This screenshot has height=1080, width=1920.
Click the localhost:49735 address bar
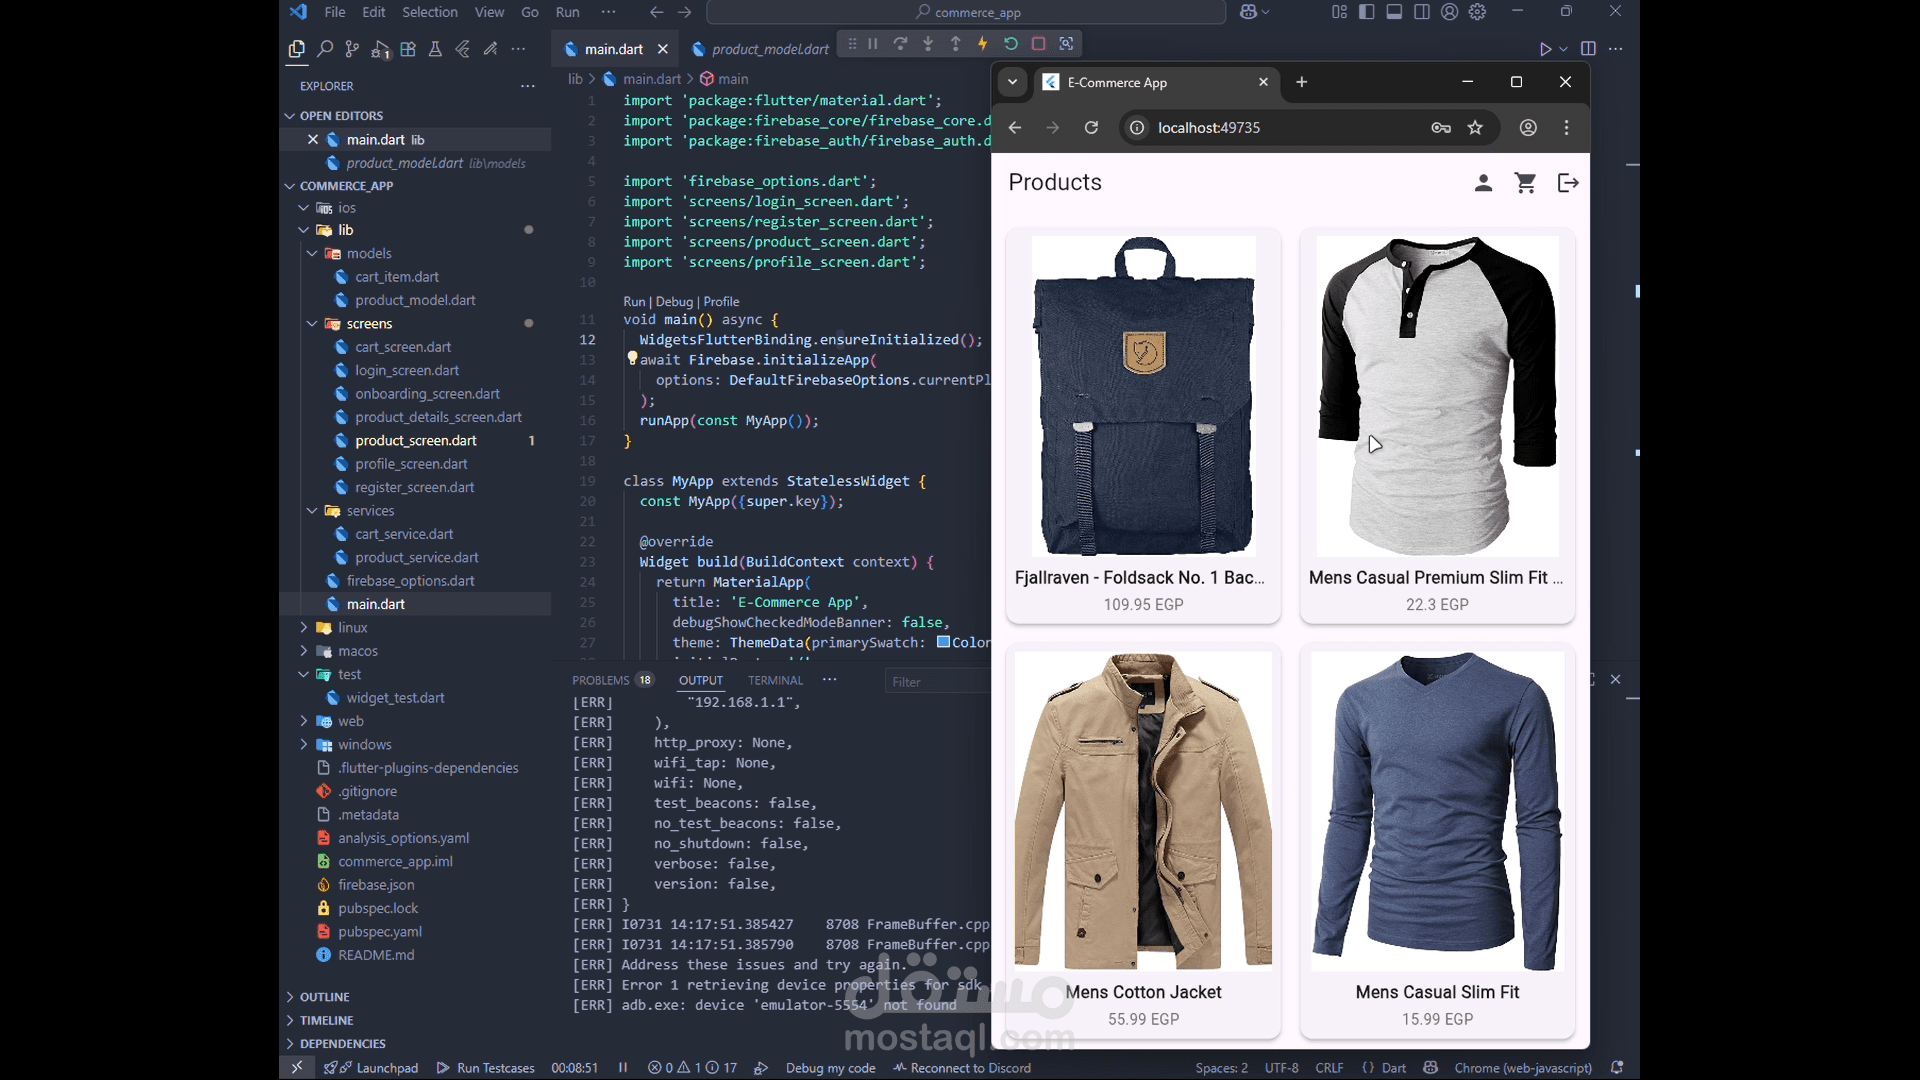point(1210,128)
